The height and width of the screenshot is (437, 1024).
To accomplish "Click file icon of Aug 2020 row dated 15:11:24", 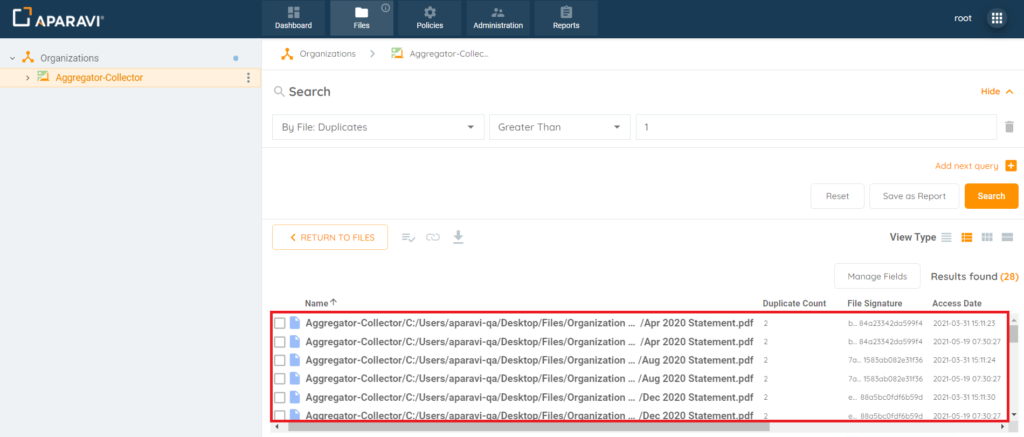I will click(x=295, y=359).
